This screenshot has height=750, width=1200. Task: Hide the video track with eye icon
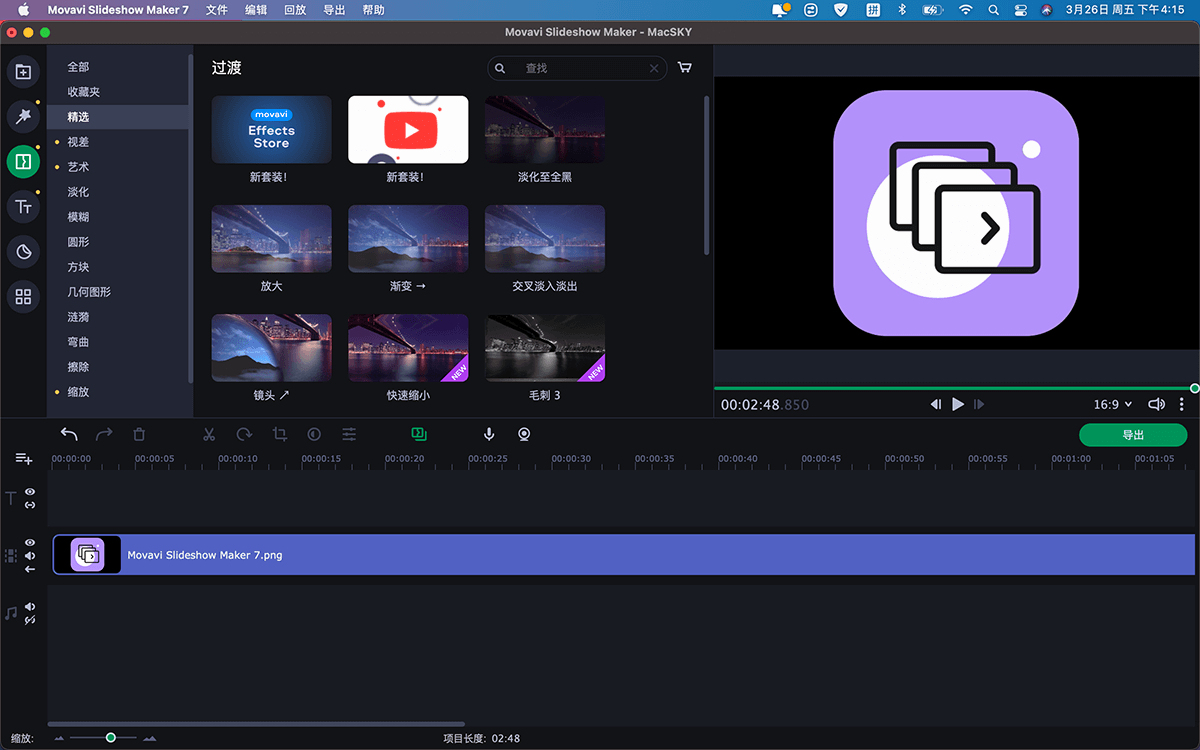pos(30,543)
